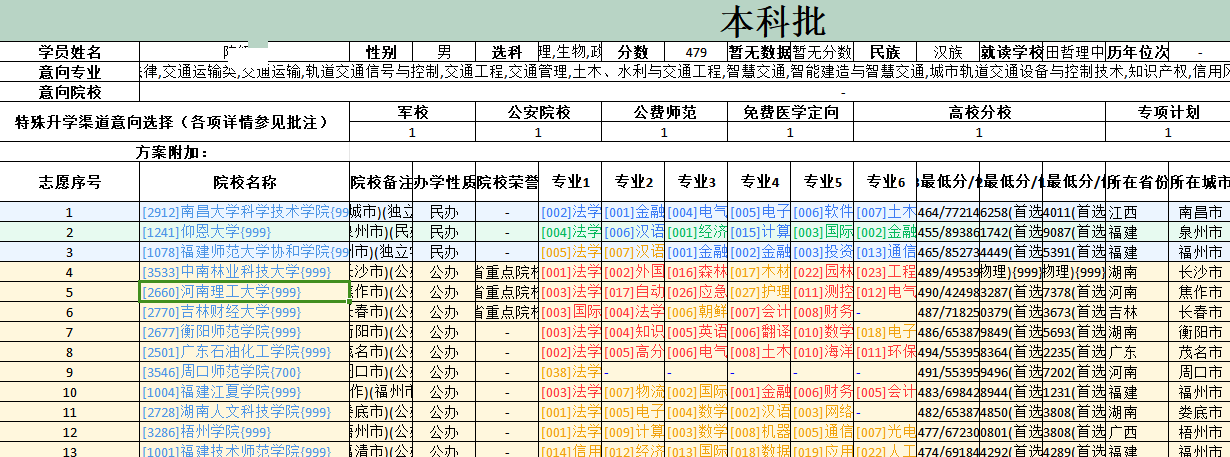Click the 长沙市 city cell
Screen dimensions: 1230x457
[1199, 272]
